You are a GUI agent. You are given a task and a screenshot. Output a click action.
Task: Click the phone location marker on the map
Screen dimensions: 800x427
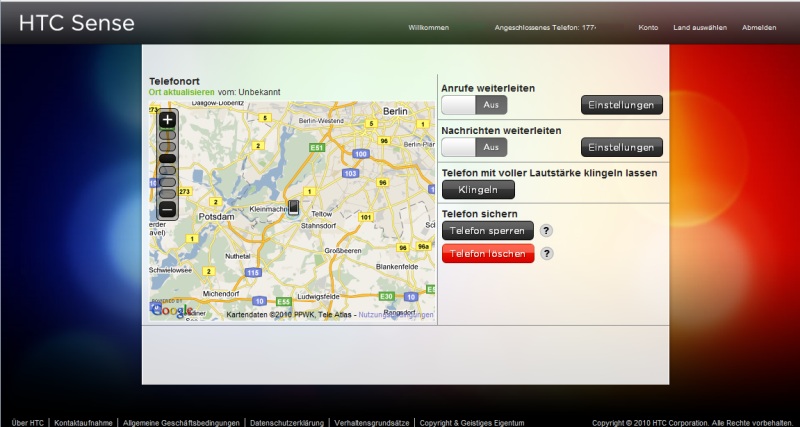pyautogui.click(x=293, y=207)
